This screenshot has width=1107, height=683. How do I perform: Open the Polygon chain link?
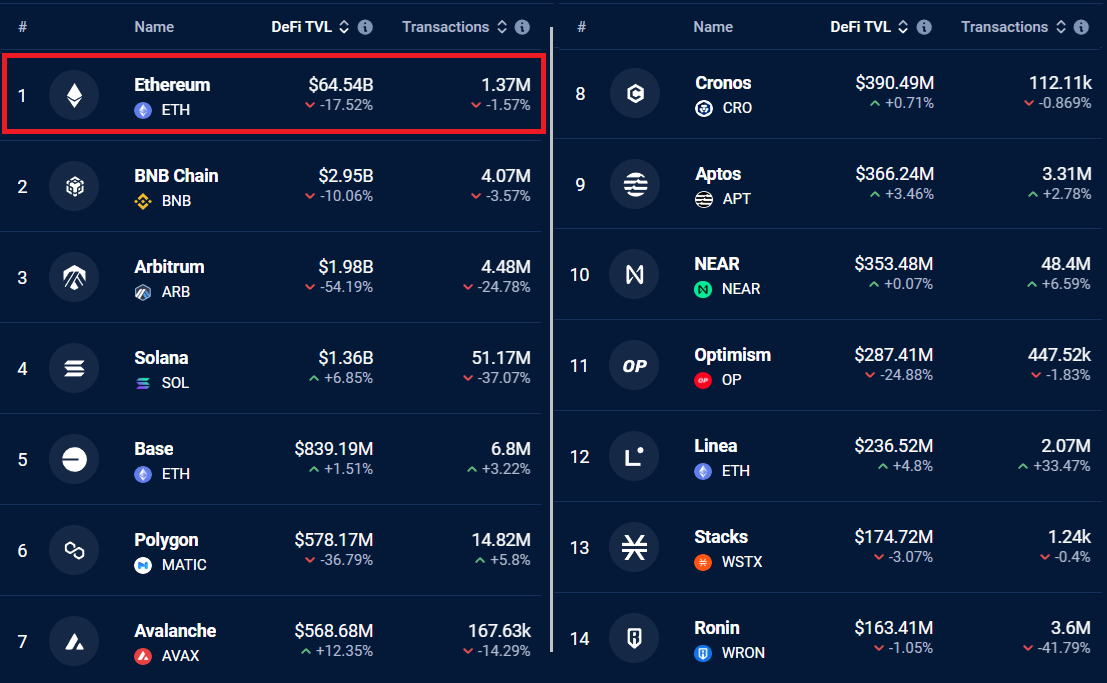pos(166,540)
